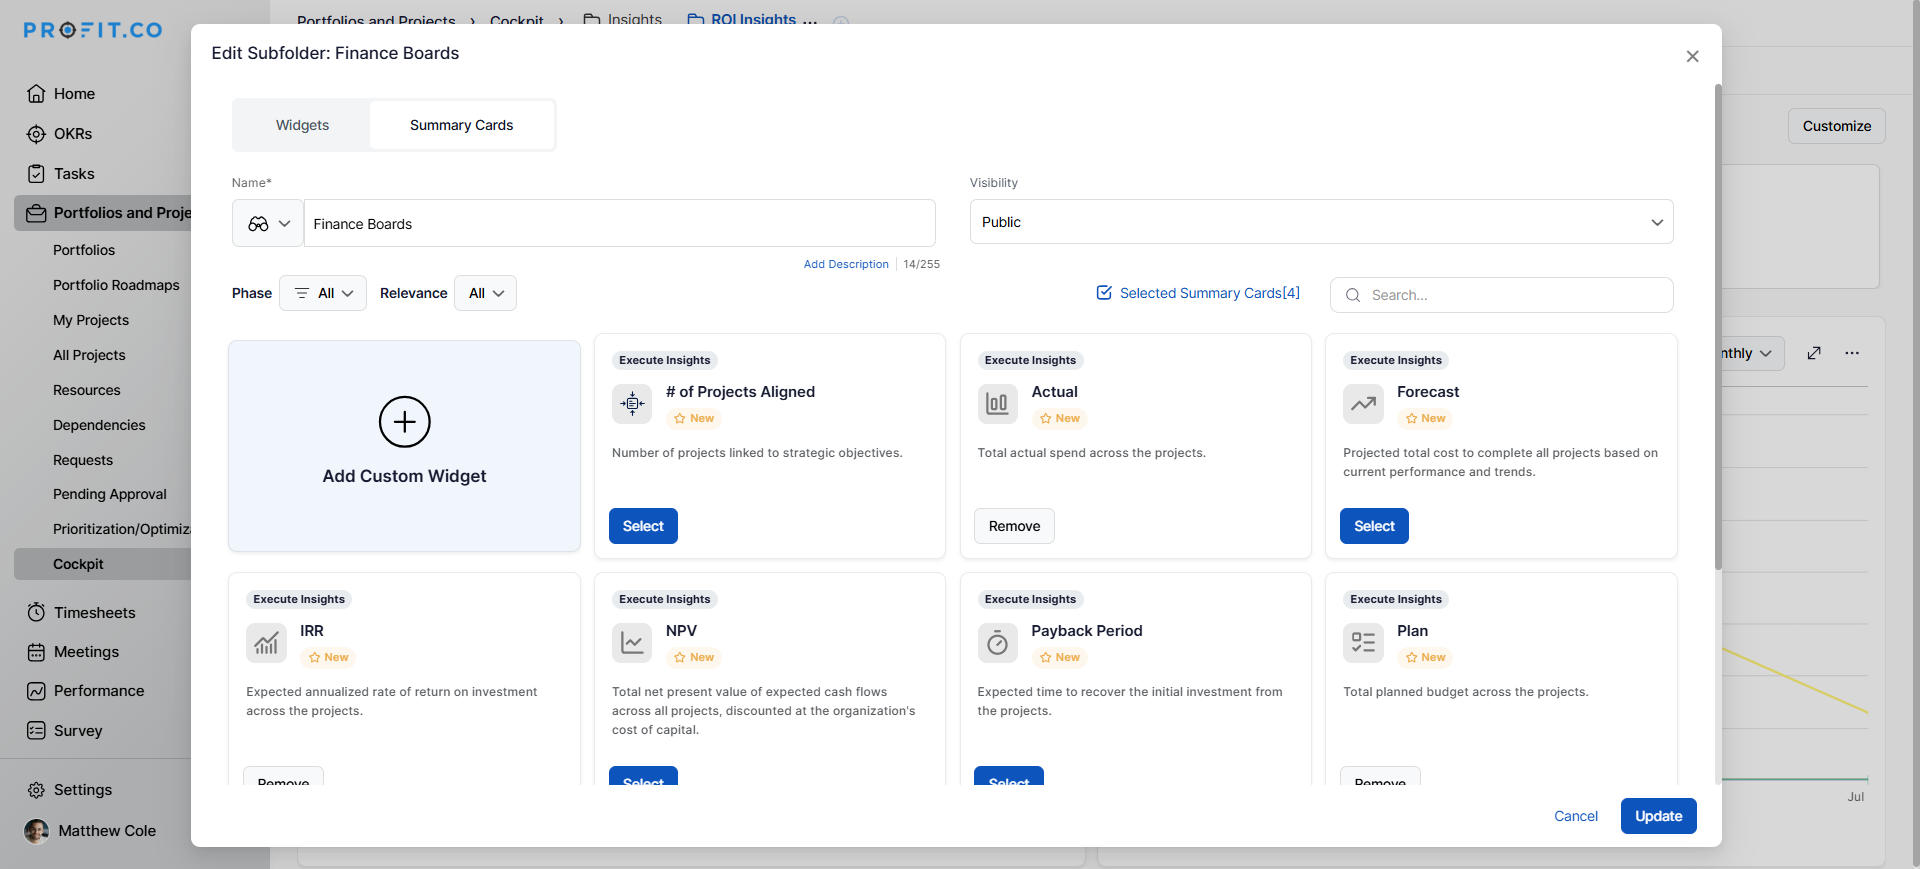Click the summary cards Search field
The image size is (1920, 869).
[x=1510, y=295]
